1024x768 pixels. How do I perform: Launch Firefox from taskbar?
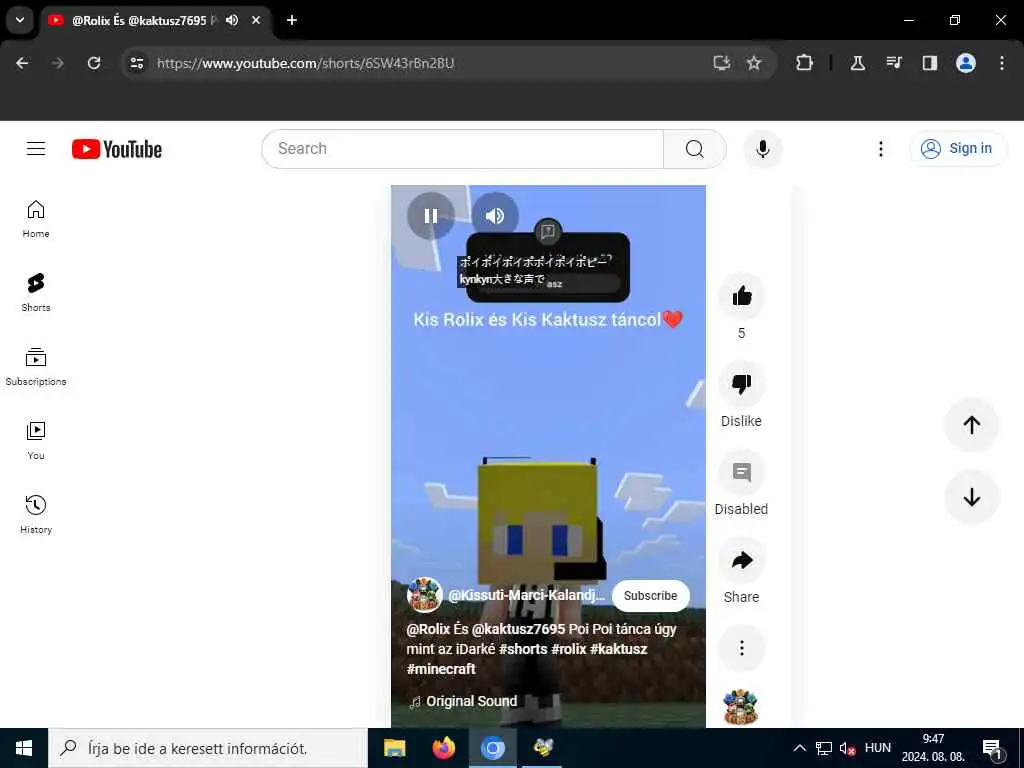pos(444,748)
